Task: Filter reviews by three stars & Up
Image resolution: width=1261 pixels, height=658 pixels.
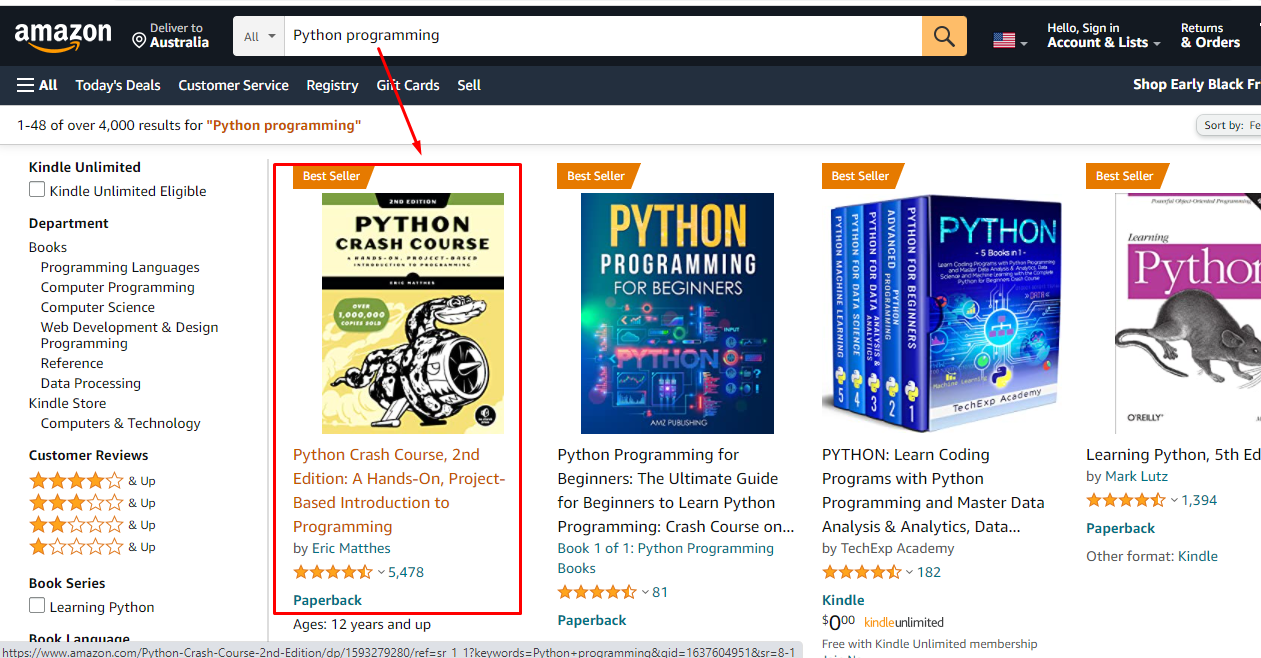Action: coord(92,503)
